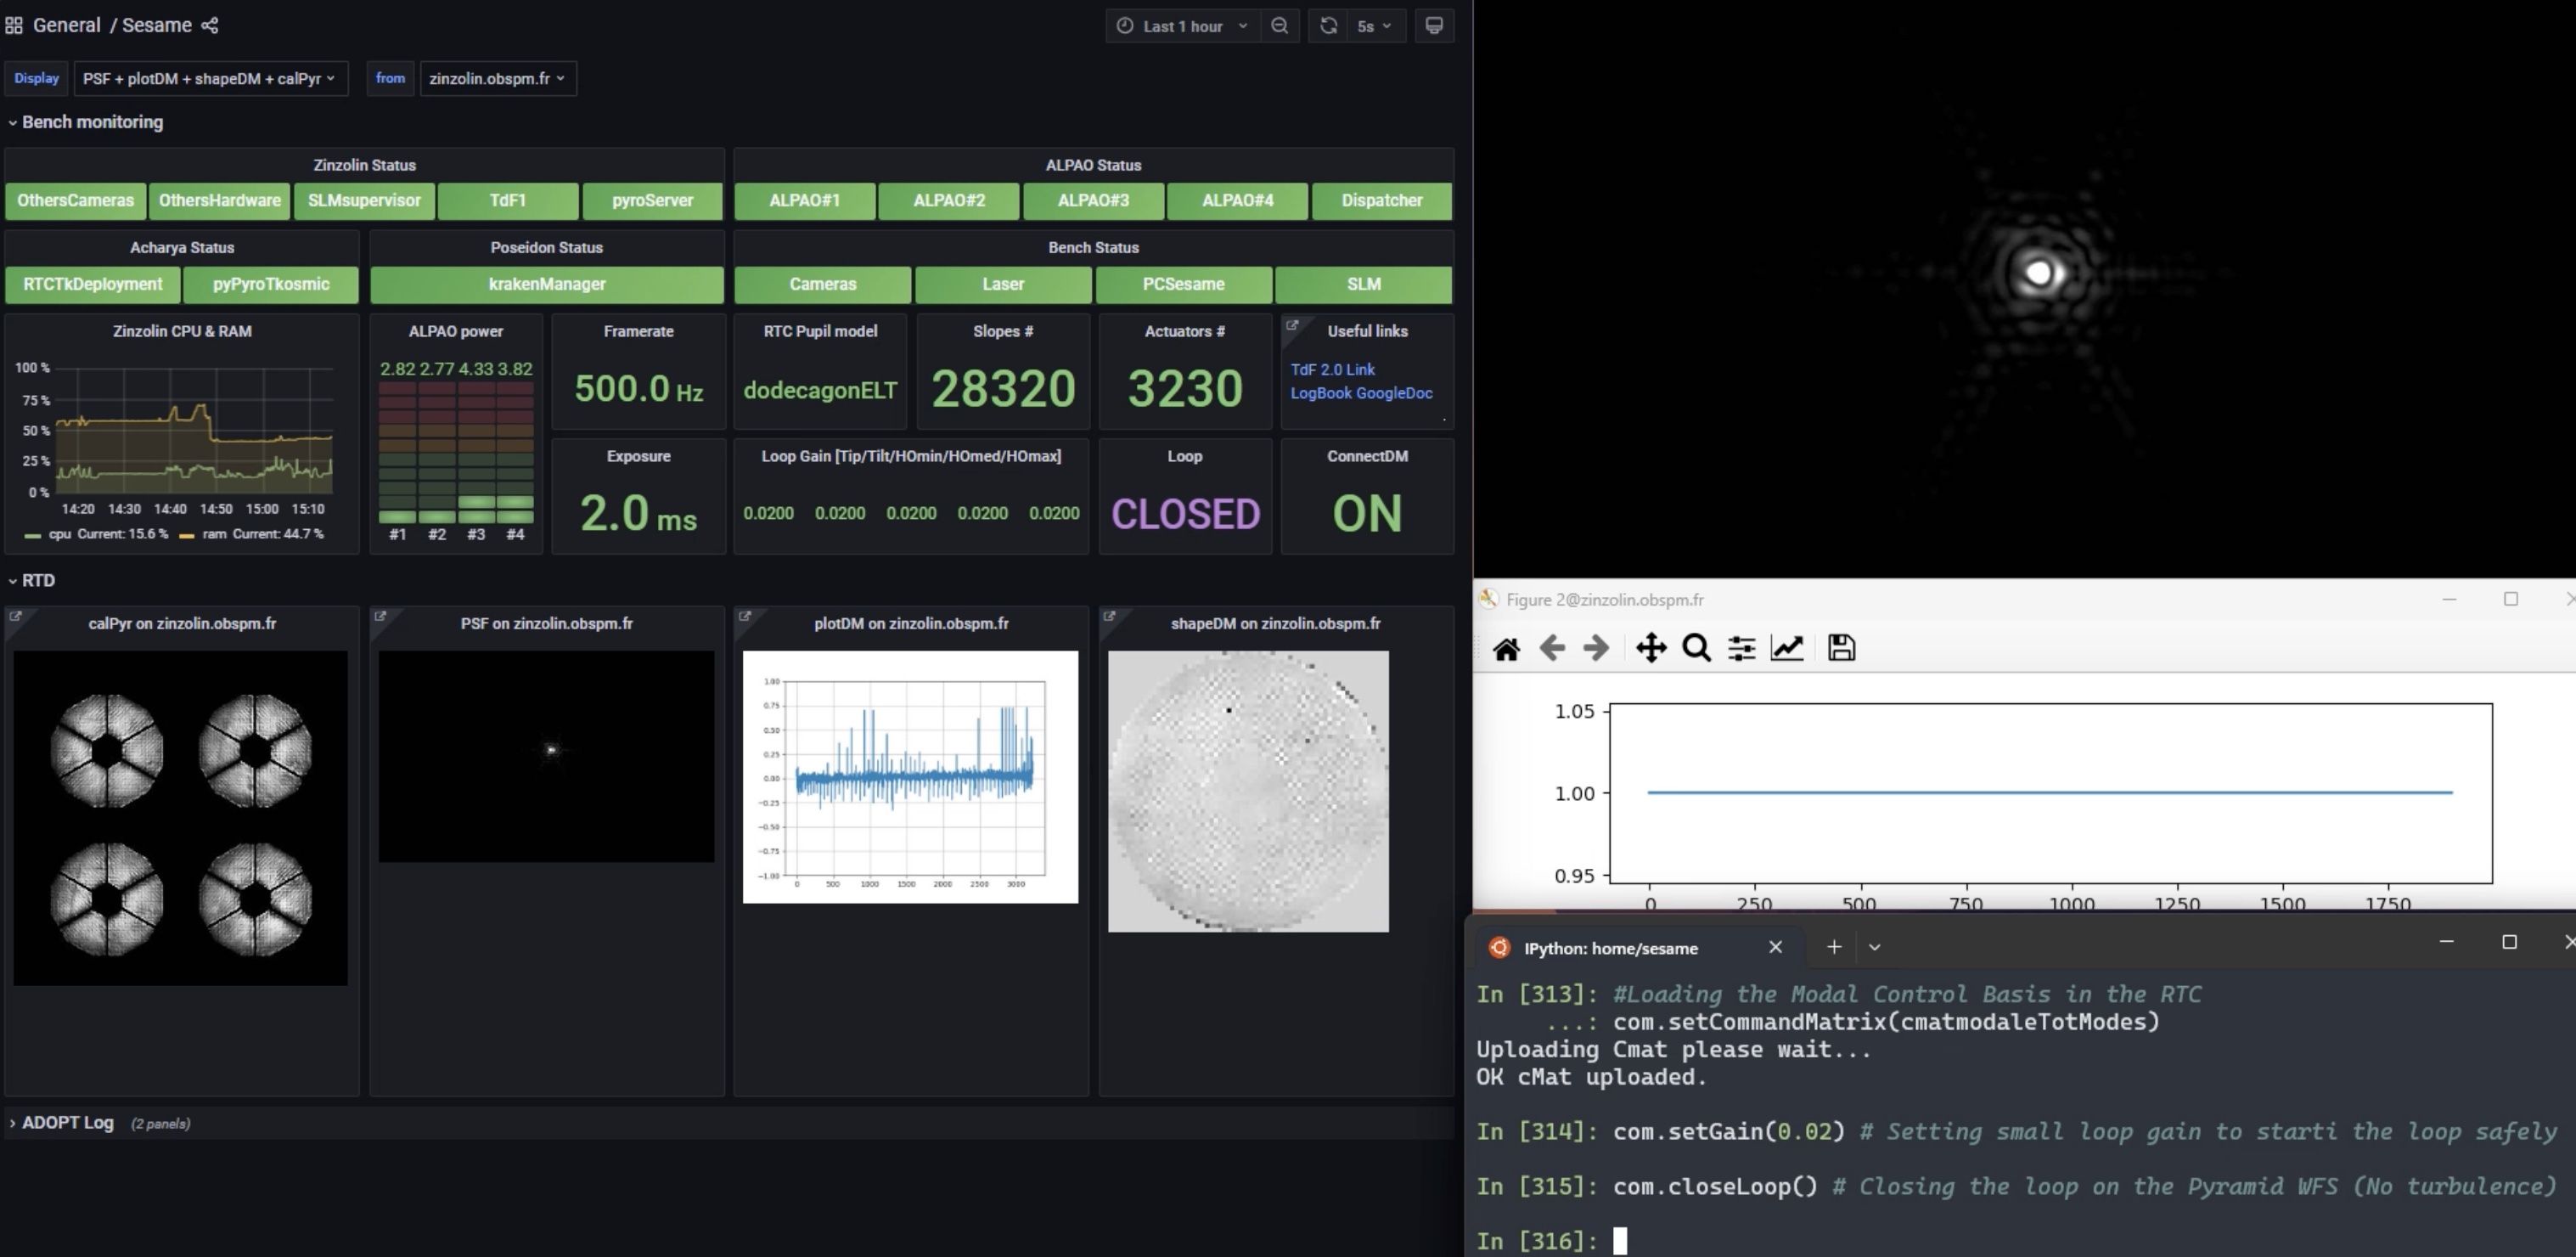Screen dimensions: 2576x1257
Task: Close the IPython home/sesame tab
Action: (1775, 947)
